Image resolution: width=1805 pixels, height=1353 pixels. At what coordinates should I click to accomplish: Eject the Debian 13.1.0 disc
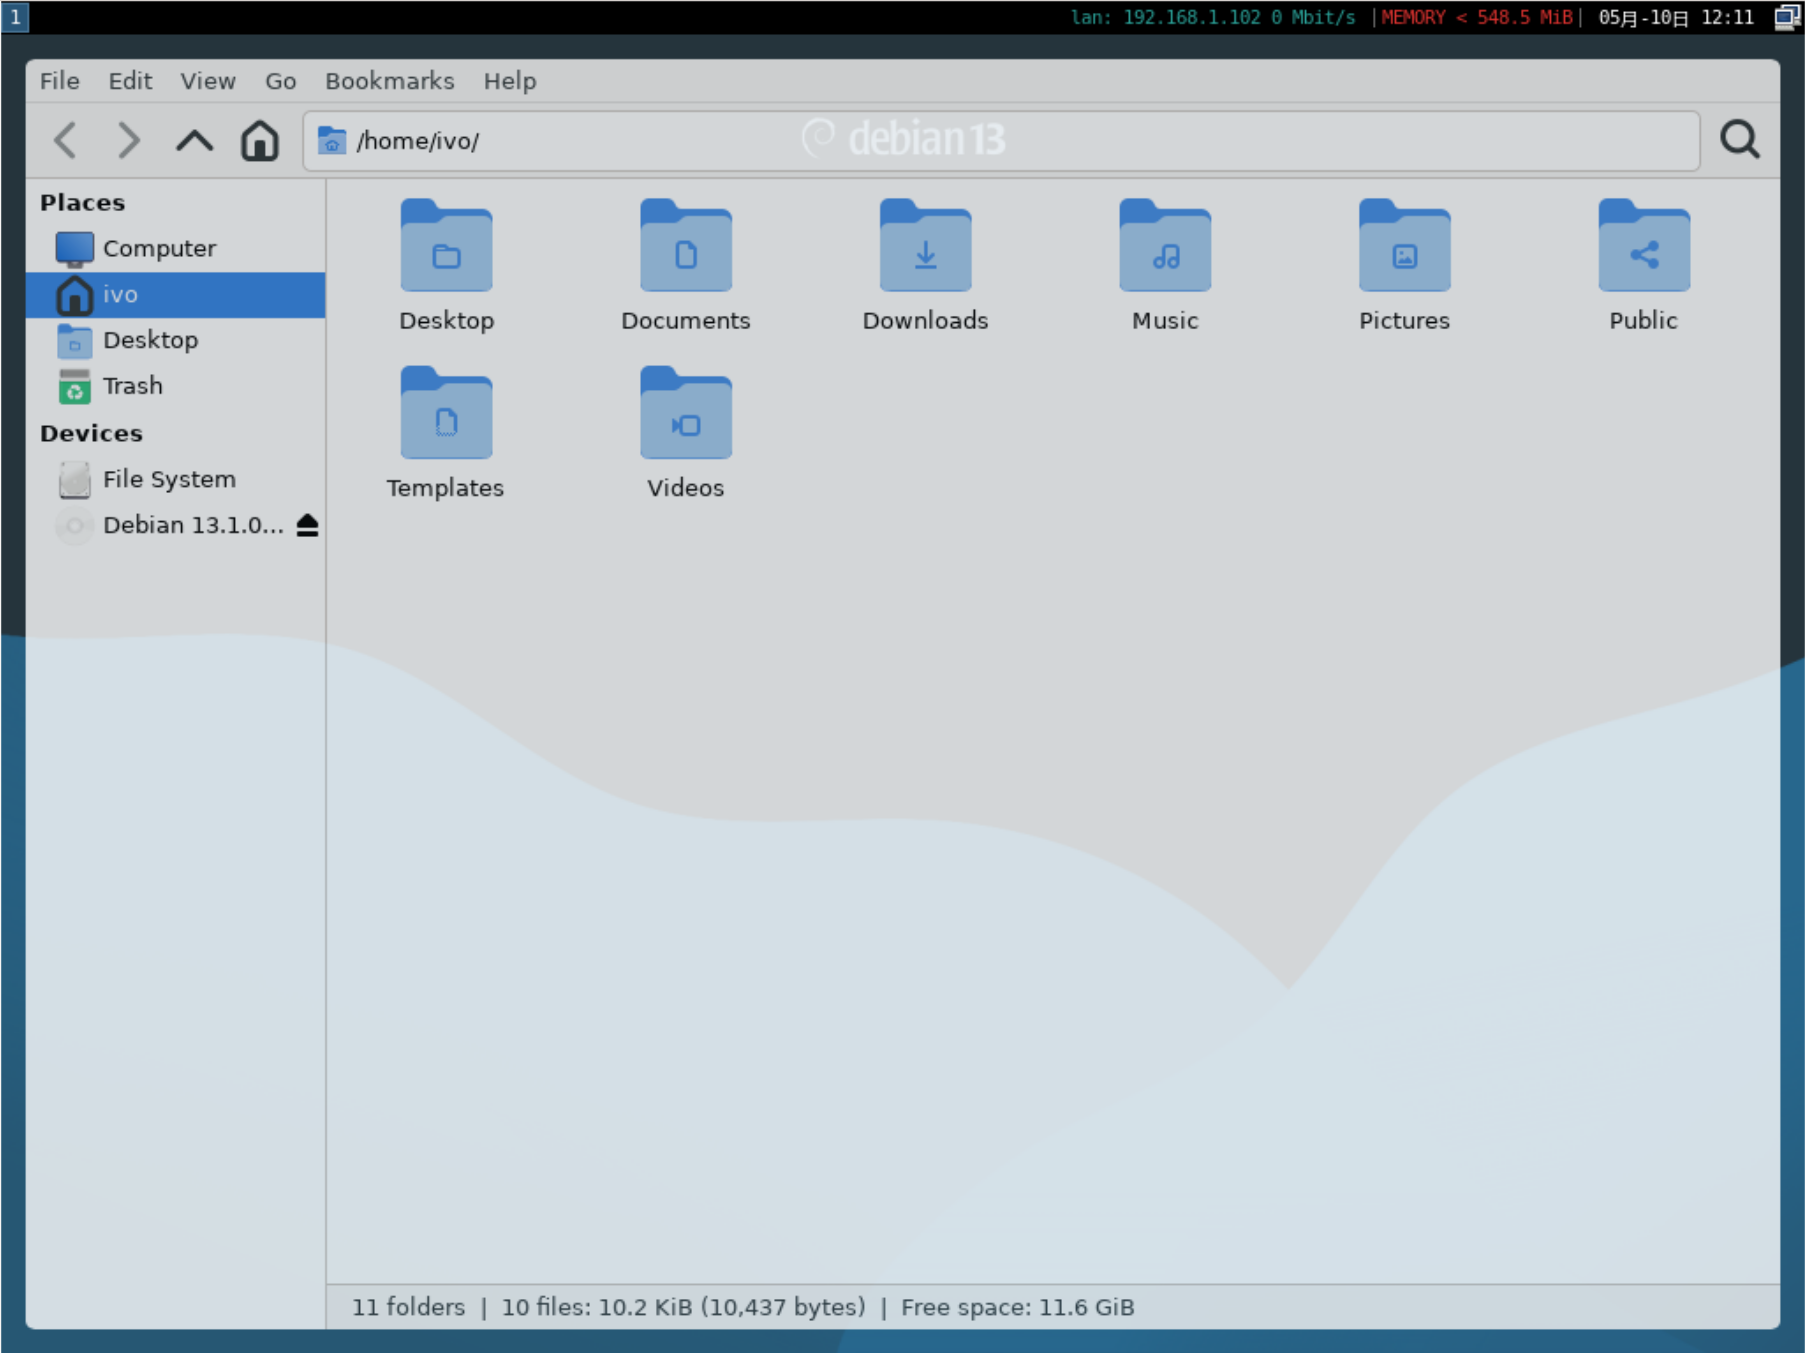tap(307, 525)
